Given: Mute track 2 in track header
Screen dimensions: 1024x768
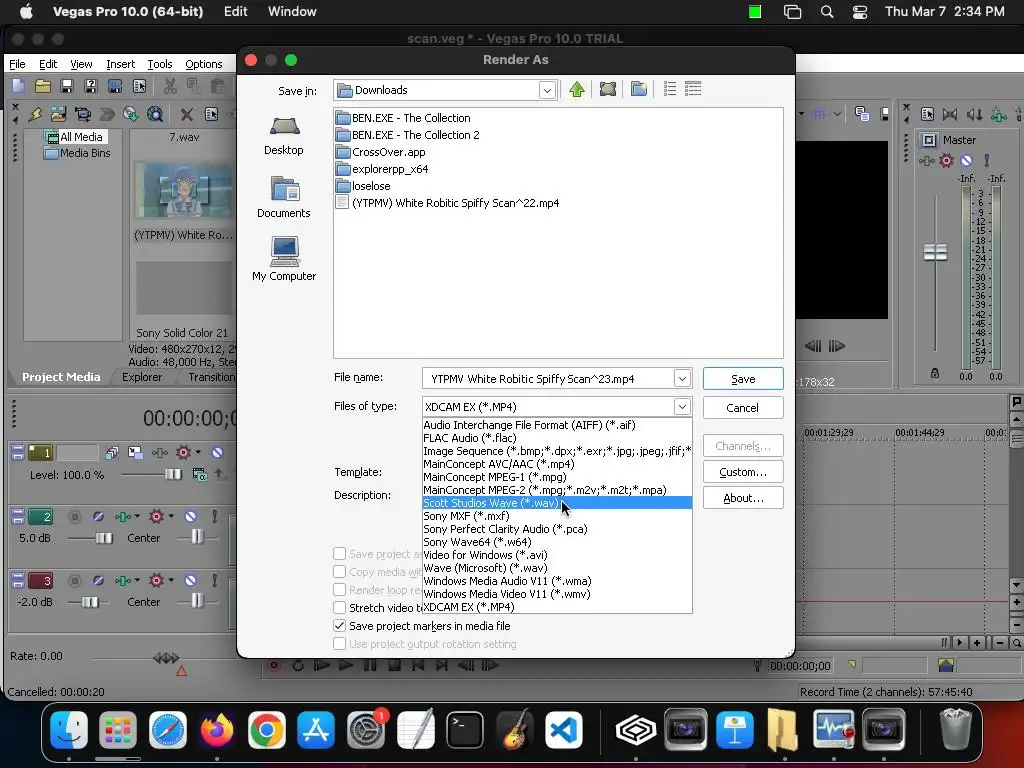Looking at the screenshot, I should pos(190,517).
